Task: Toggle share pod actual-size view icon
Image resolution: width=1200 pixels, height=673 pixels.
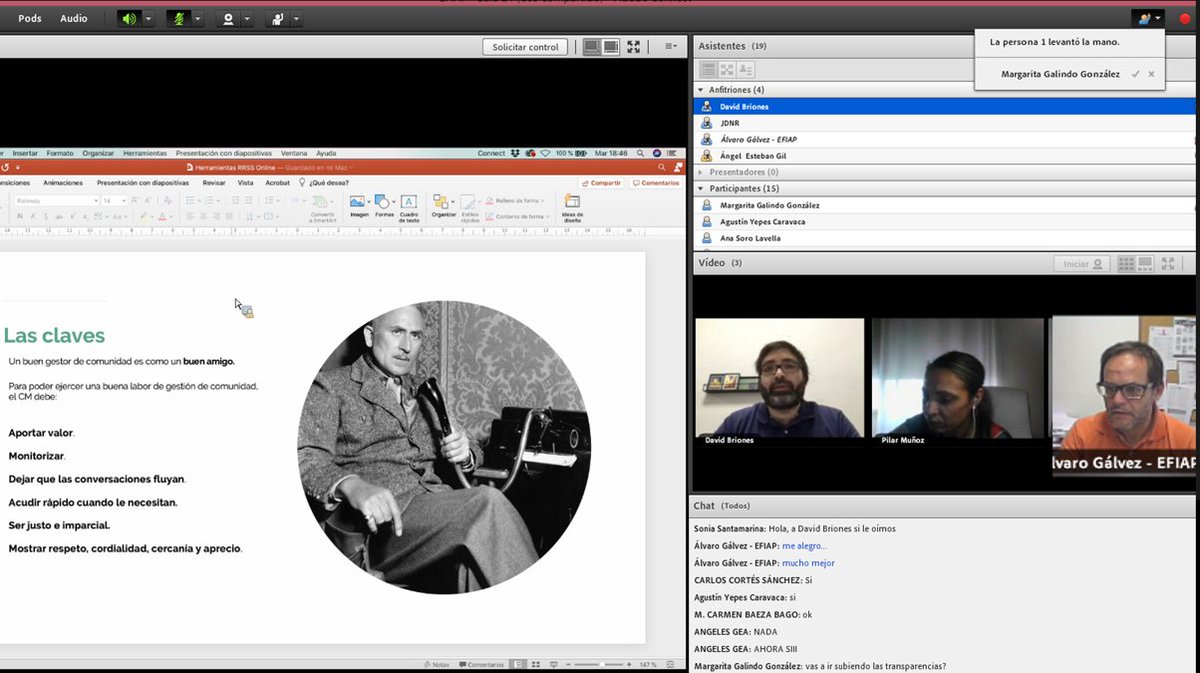Action: (x=610, y=47)
